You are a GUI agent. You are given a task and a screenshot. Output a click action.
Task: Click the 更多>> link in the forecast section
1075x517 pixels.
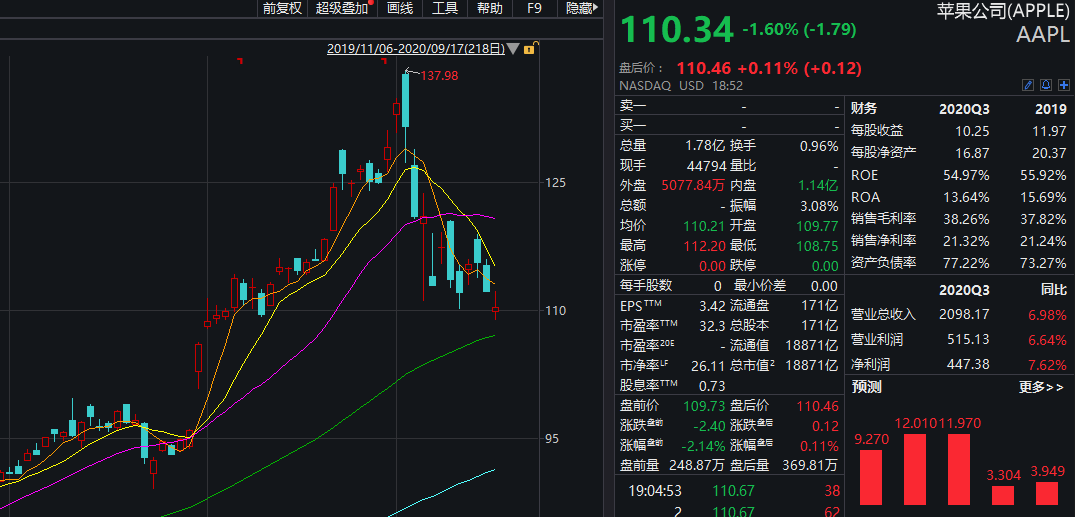click(x=1041, y=387)
